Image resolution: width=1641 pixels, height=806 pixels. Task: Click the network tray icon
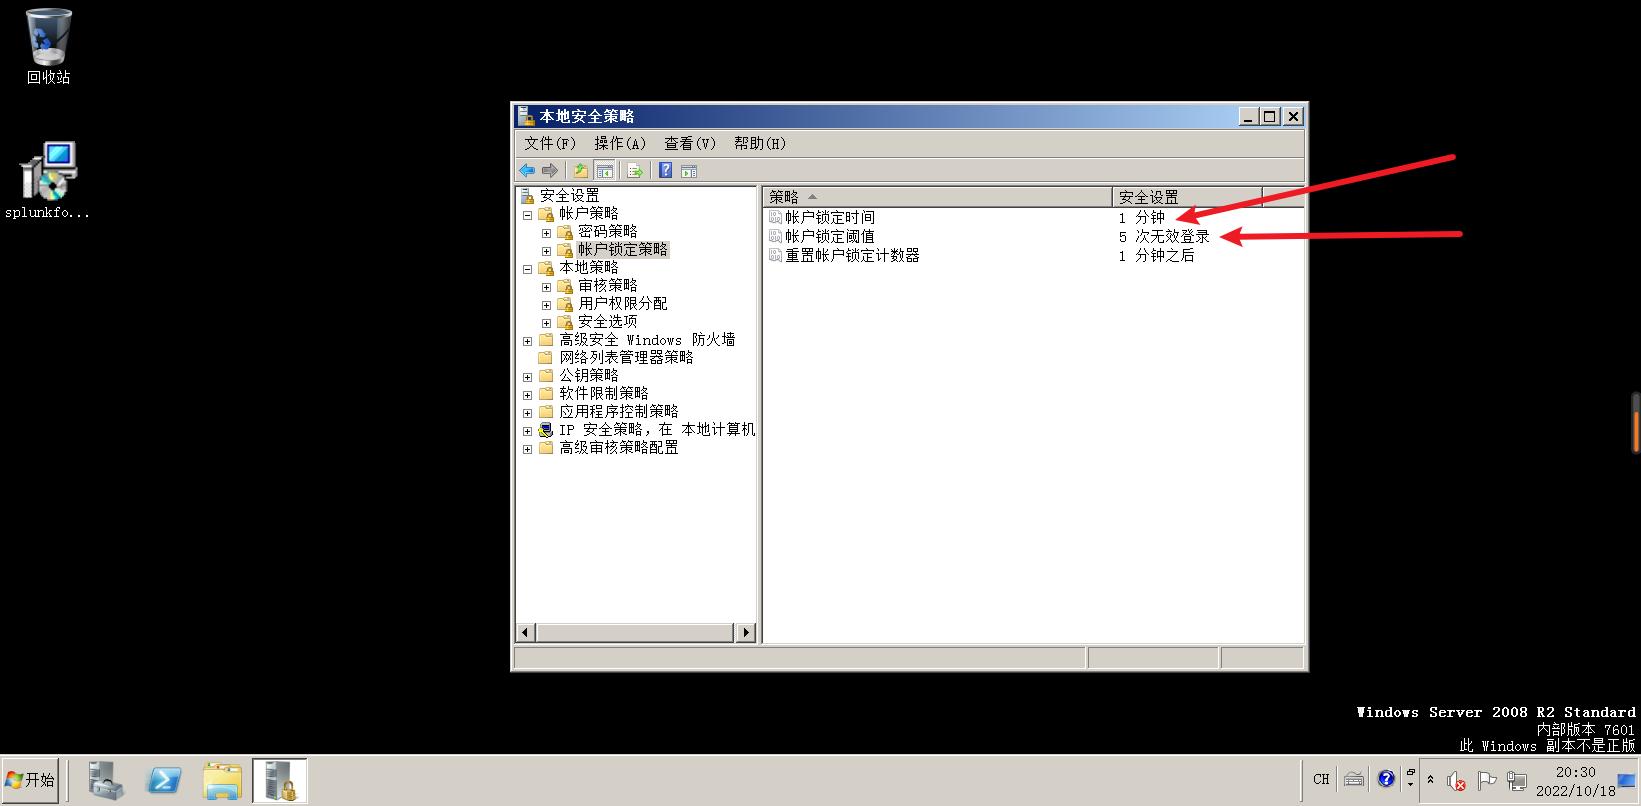pyautogui.click(x=1517, y=781)
